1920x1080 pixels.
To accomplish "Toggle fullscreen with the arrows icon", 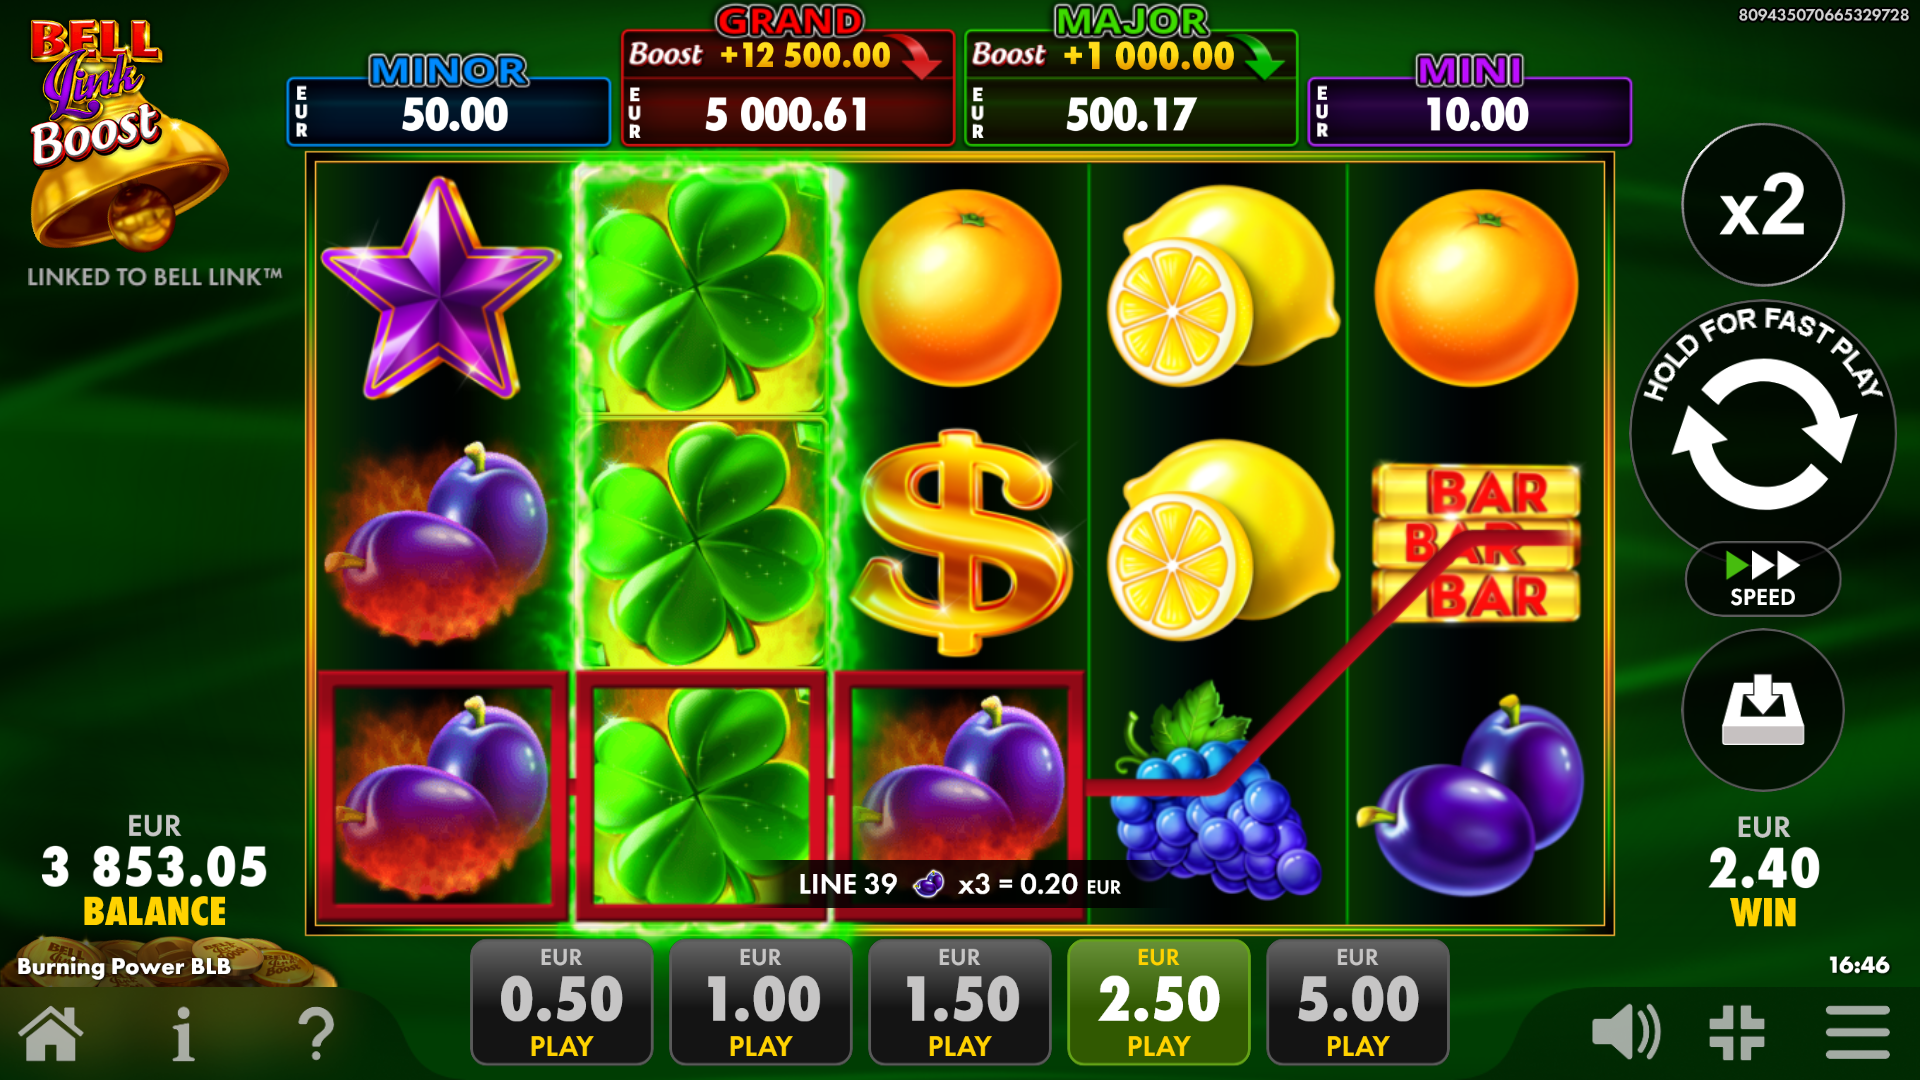I will click(1737, 1032).
